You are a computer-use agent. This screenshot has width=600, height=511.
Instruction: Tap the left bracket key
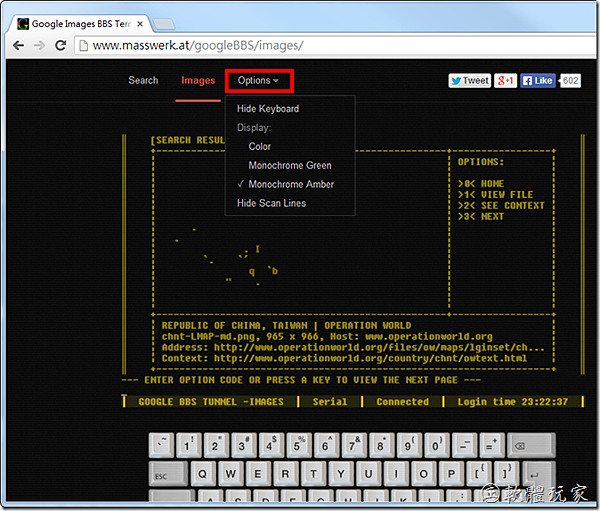pos(478,473)
